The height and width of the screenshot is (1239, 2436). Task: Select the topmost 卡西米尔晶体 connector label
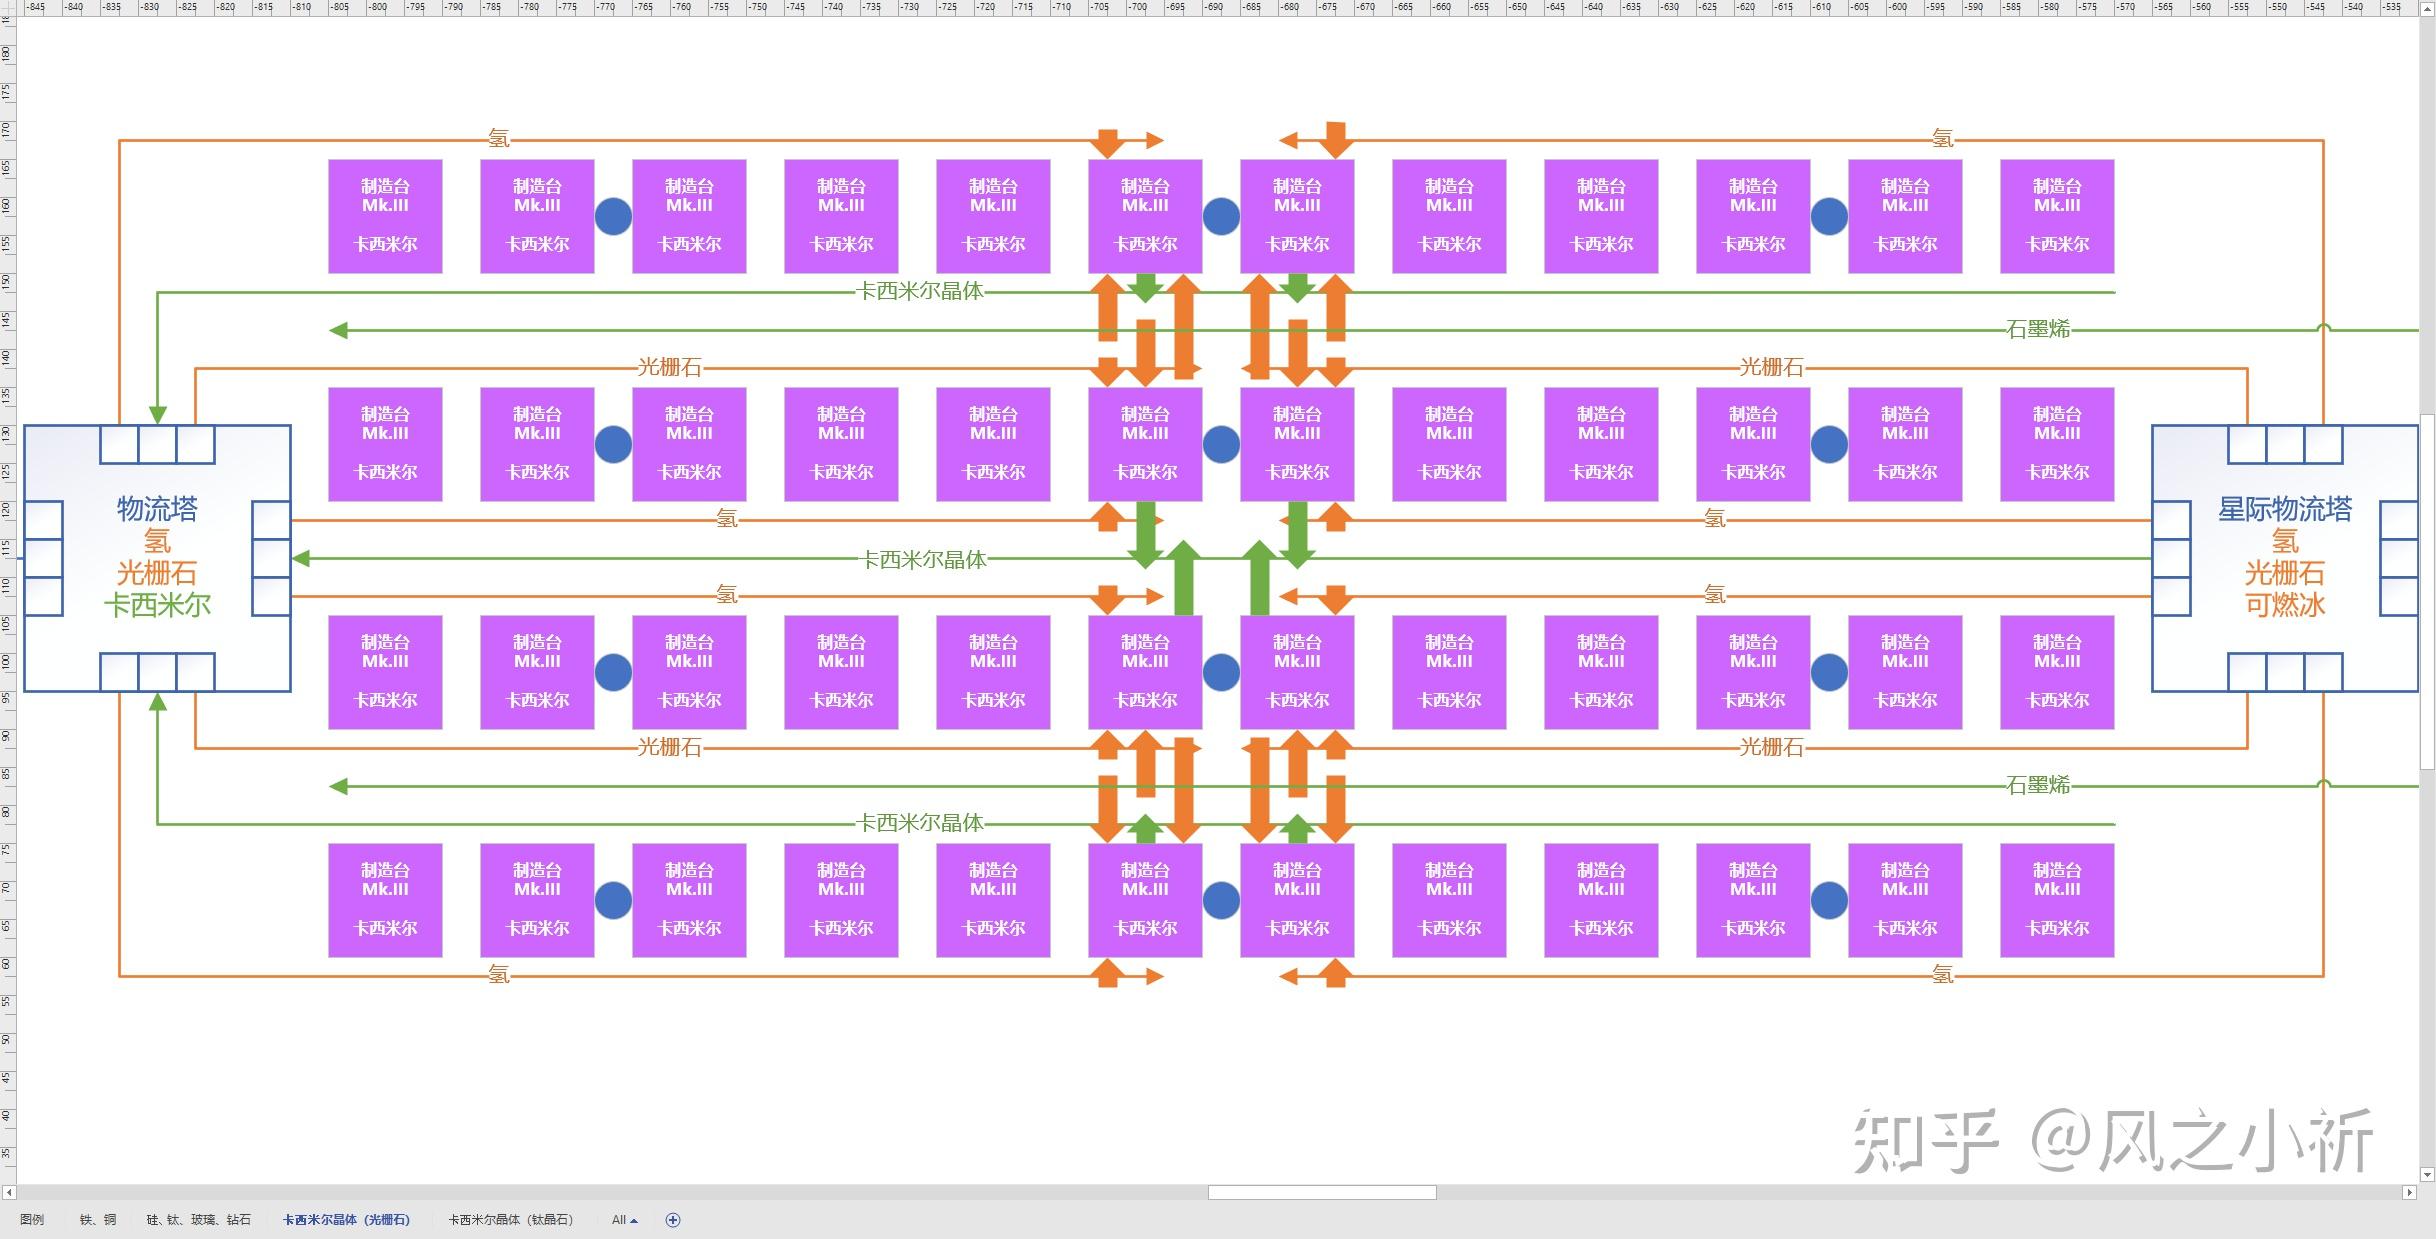(x=920, y=291)
